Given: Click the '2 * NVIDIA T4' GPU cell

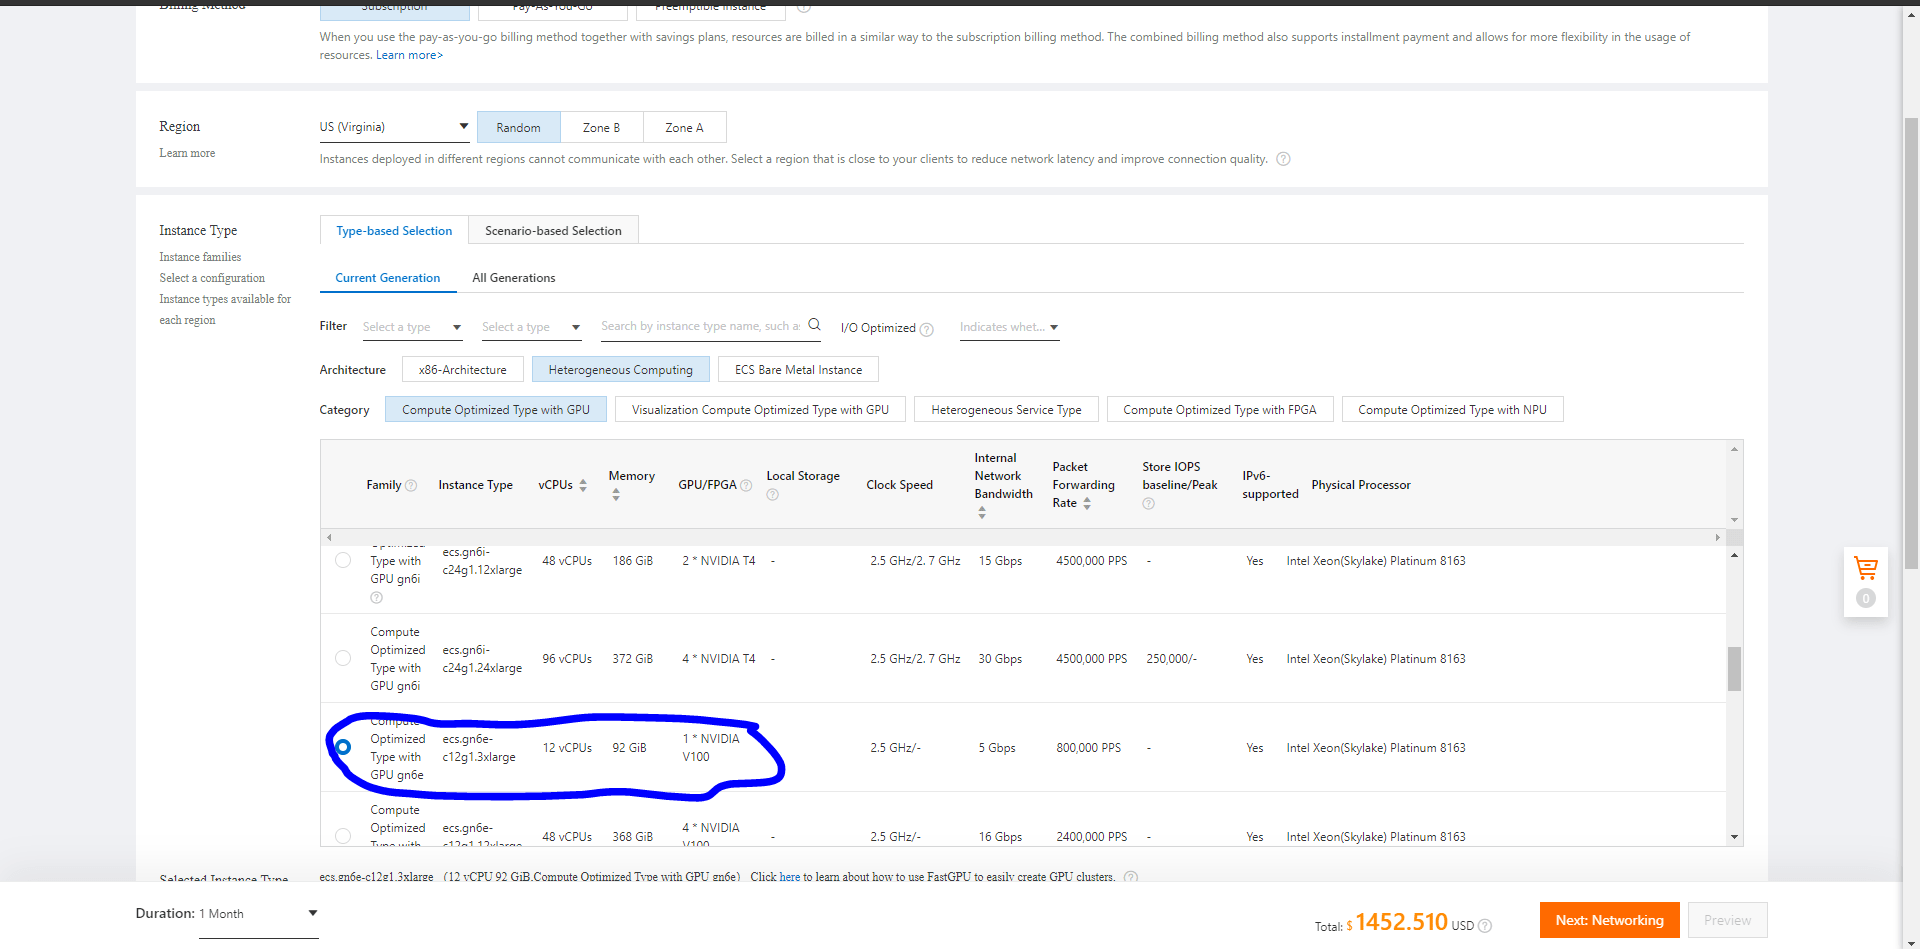Looking at the screenshot, I should tap(719, 561).
